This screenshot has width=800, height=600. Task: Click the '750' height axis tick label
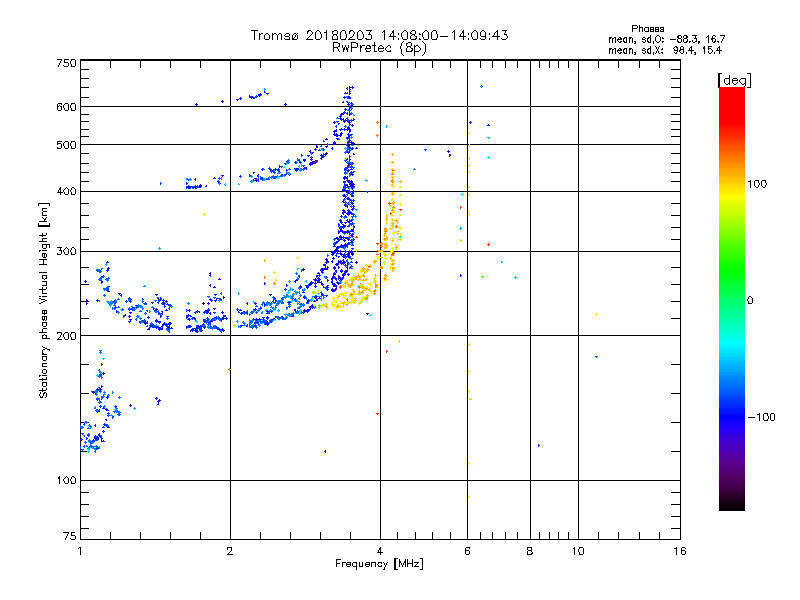66,64
